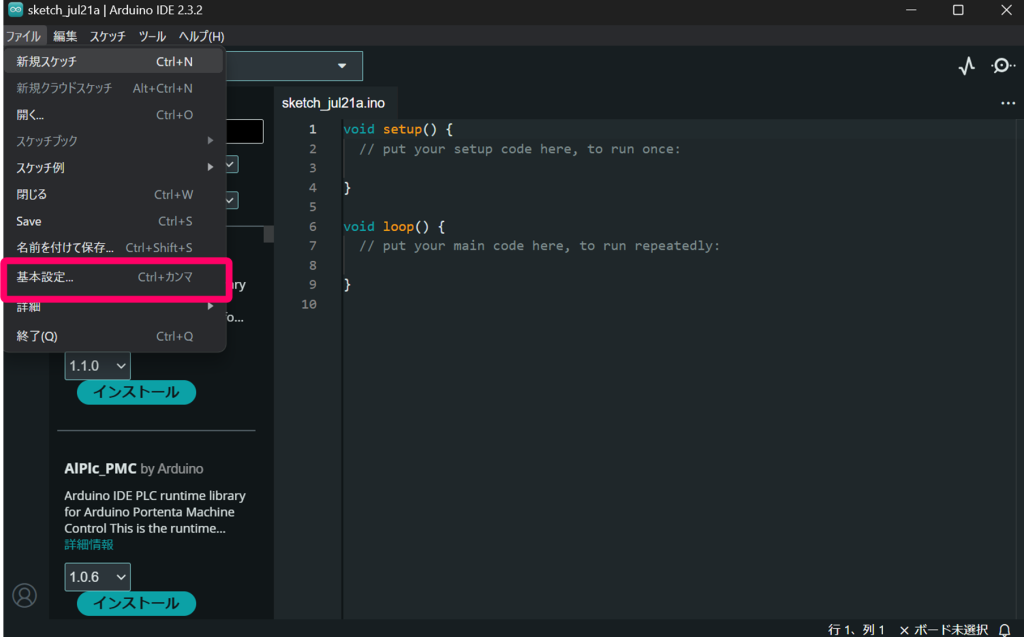
Task: Click the AlPlc_PMC library title
Action: 101,468
